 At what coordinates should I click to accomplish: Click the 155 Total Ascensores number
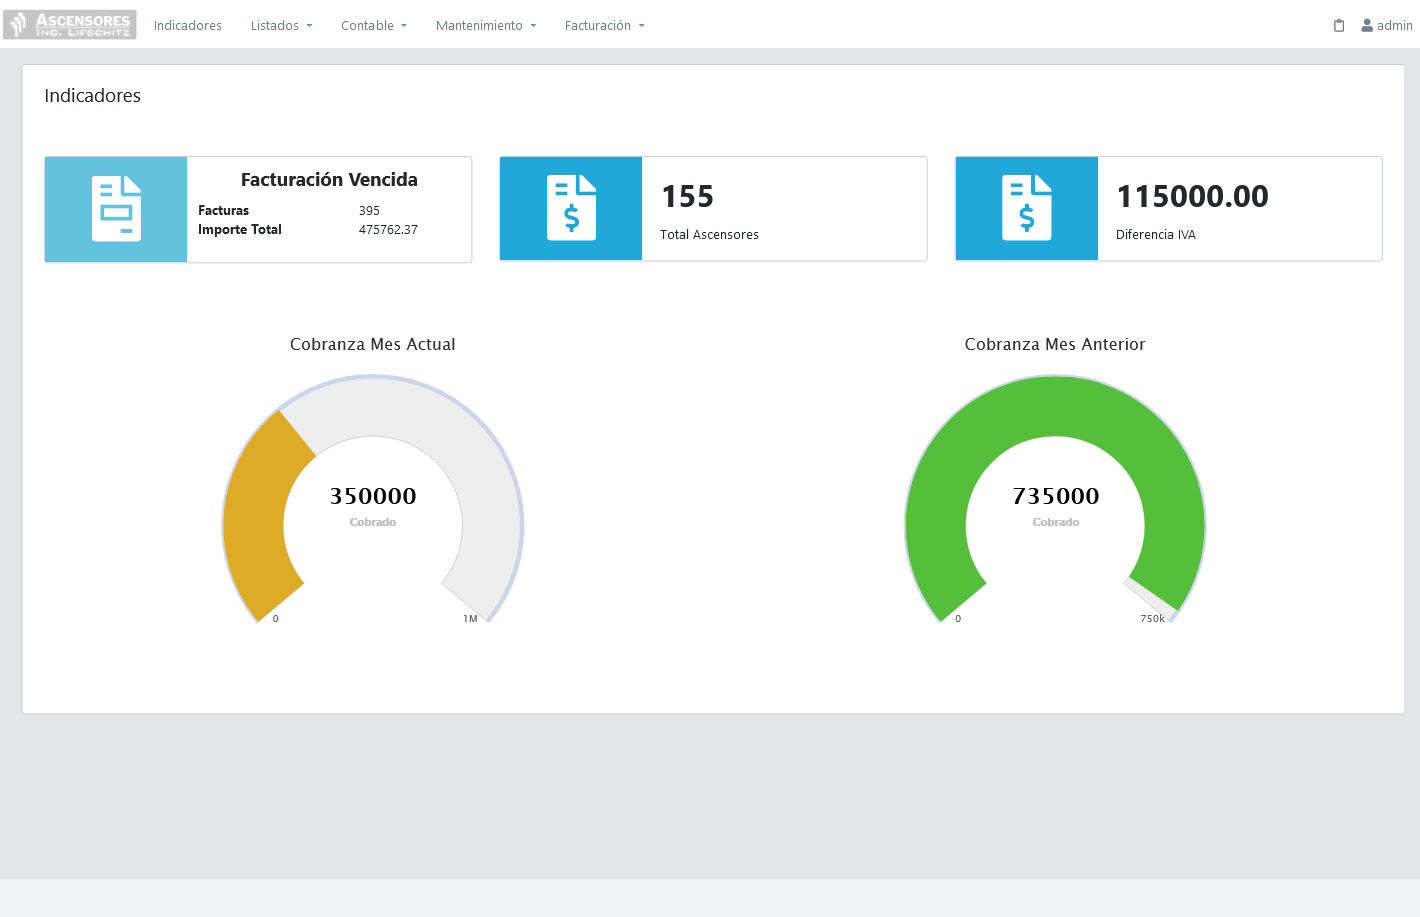[687, 197]
